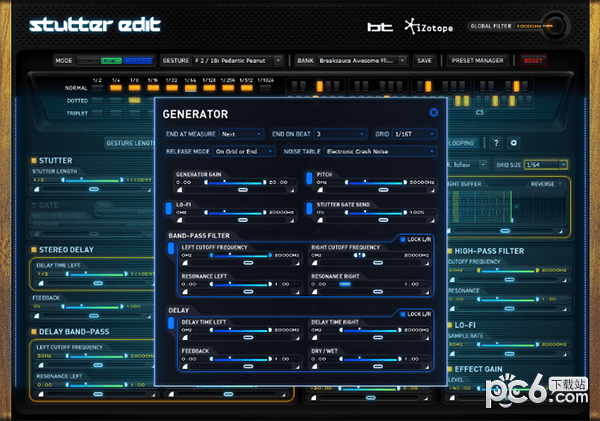Screen dimensions: 600x421
Task: Adjust the Stutter Length range slider
Action: [x=92, y=180]
